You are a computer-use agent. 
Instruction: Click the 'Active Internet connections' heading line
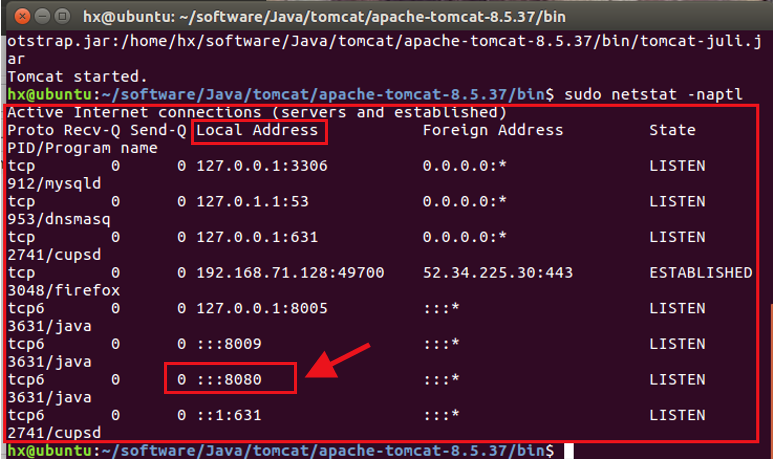coord(257,112)
